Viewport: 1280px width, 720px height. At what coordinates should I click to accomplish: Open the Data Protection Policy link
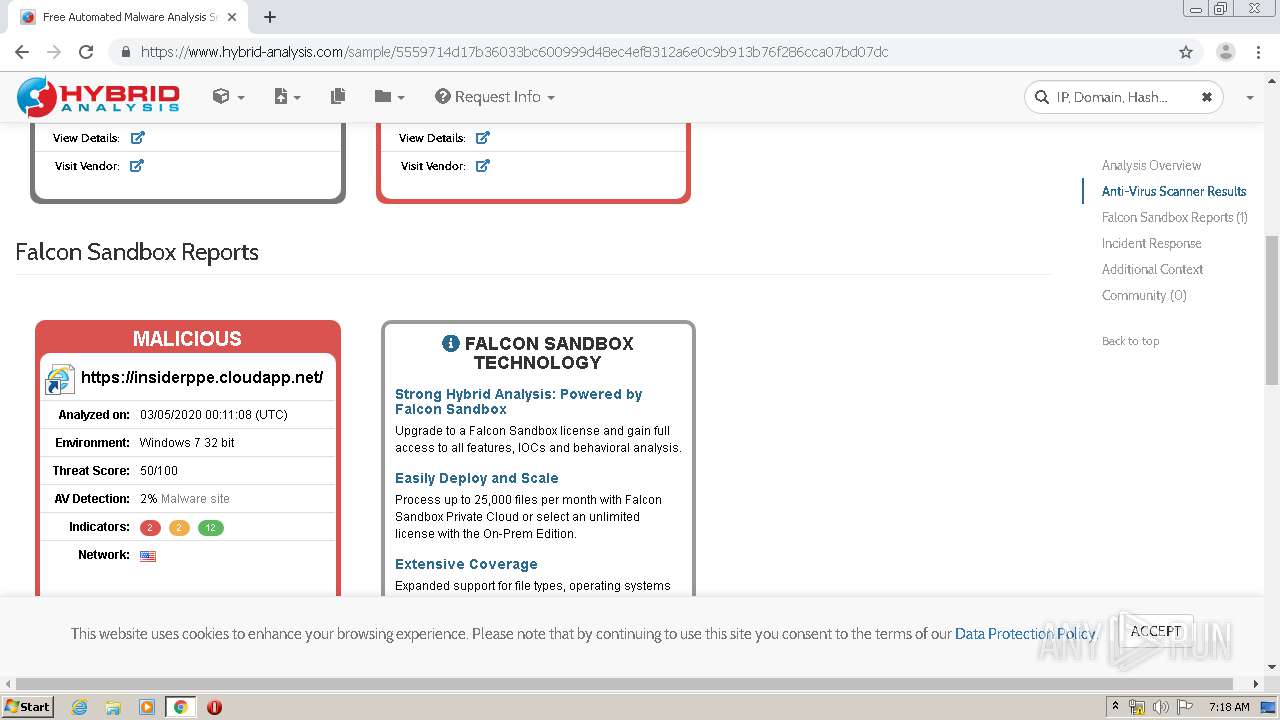pyautogui.click(x=1025, y=633)
